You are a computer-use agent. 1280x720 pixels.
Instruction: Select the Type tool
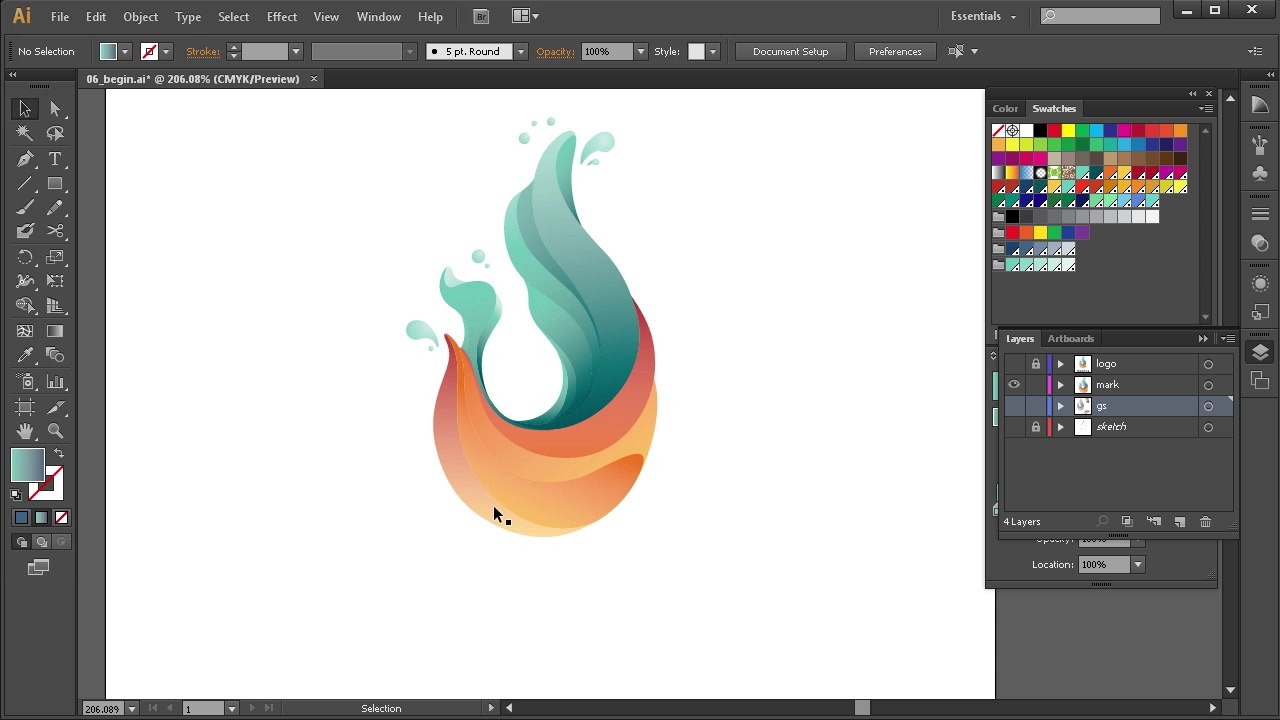pyautogui.click(x=55, y=160)
